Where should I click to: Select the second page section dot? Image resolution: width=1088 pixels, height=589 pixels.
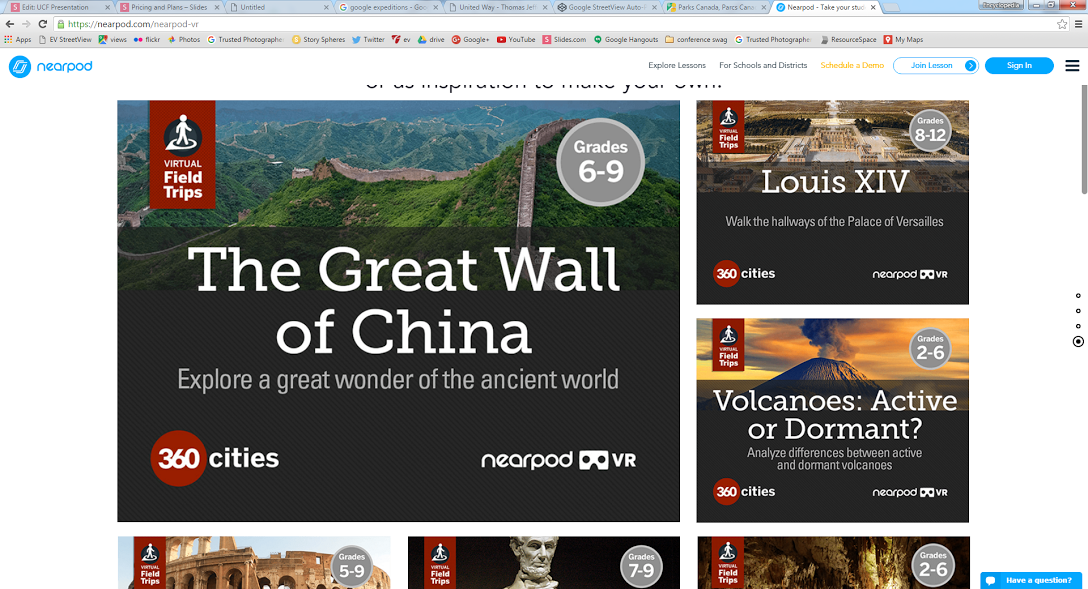(1078, 311)
